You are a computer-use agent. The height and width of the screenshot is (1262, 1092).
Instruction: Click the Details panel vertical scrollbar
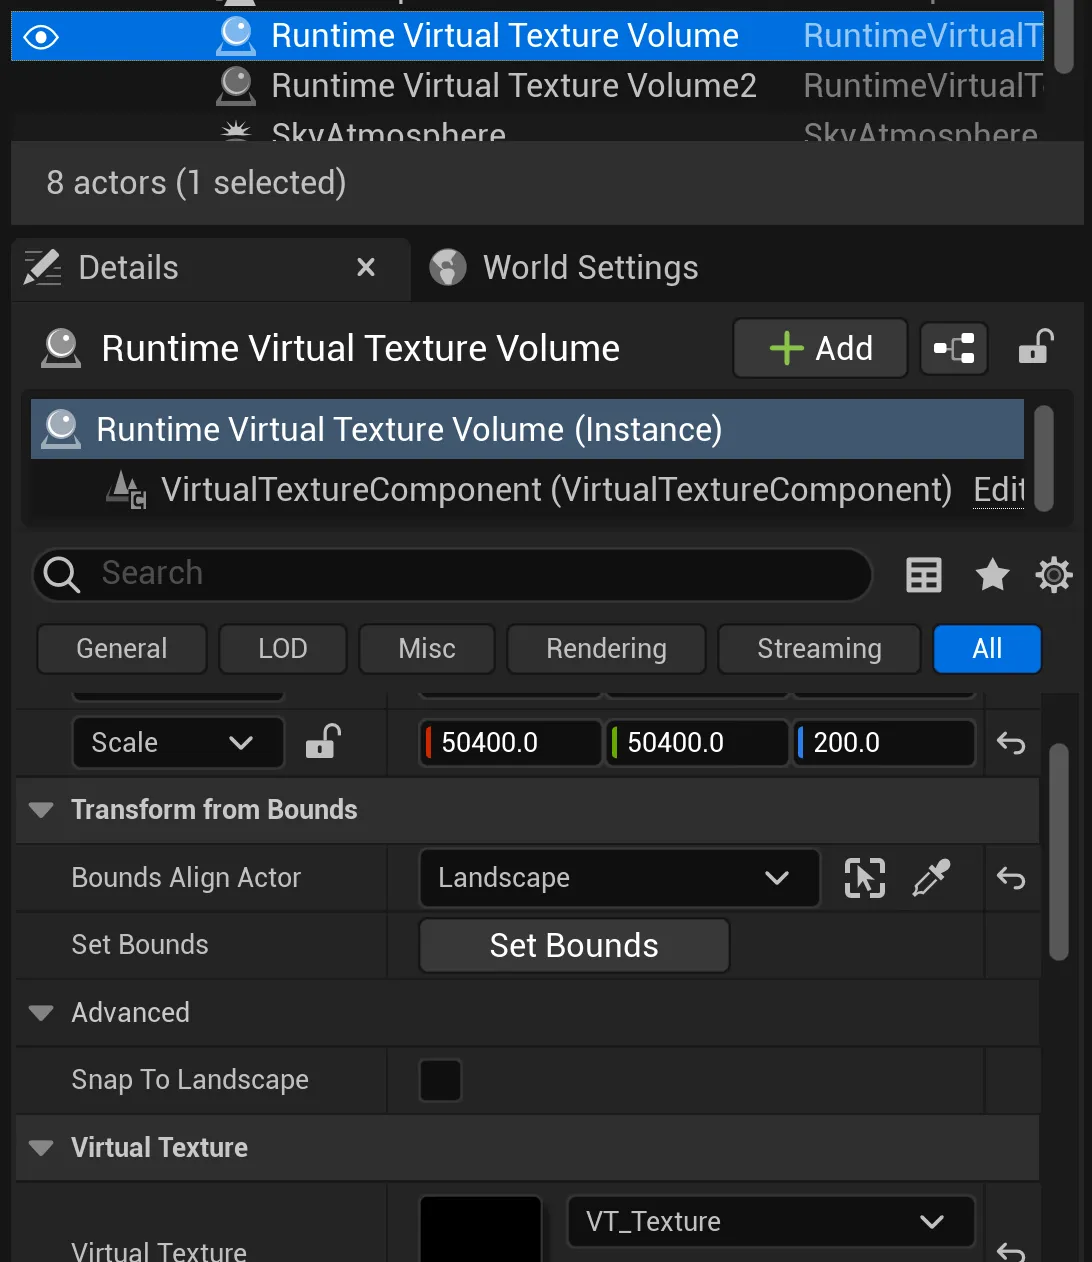[1059, 852]
